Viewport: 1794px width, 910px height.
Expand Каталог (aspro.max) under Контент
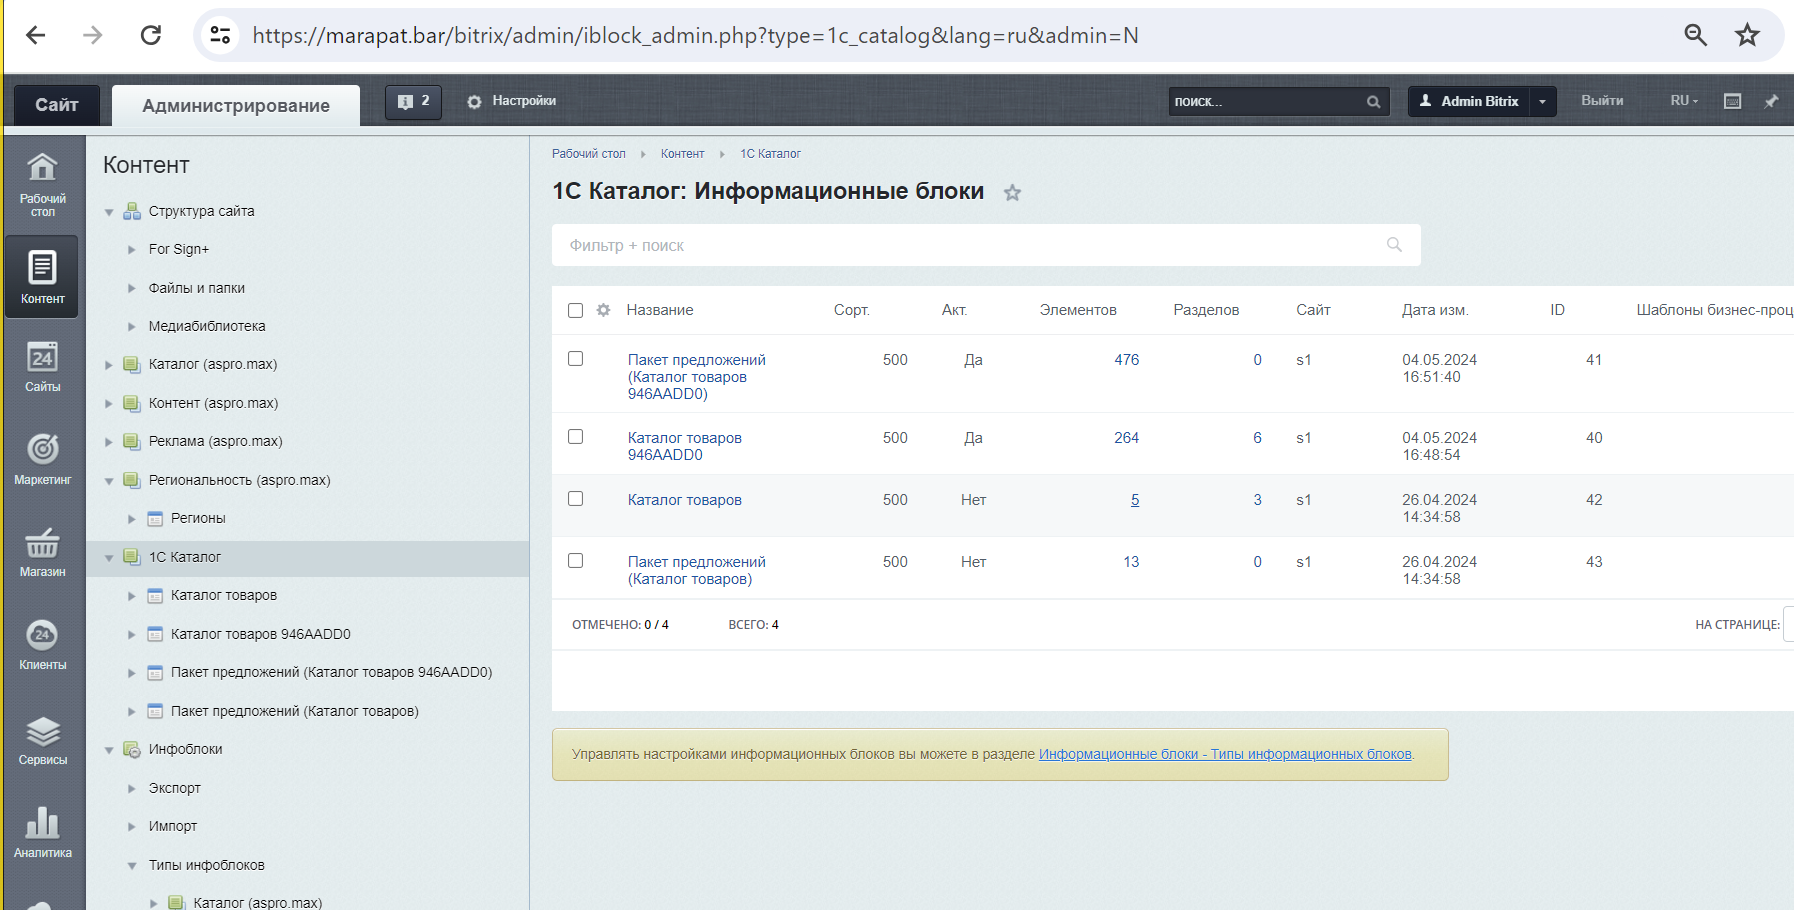(109, 365)
